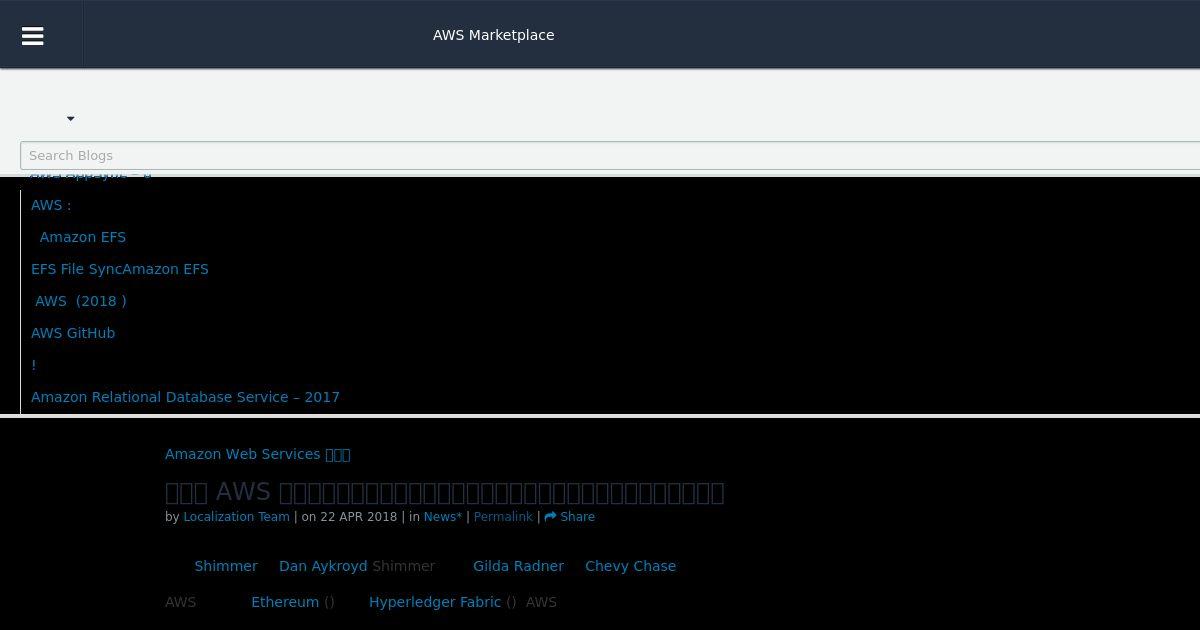1200x630 pixels.
Task: Open the News* category link
Action: pyautogui.click(x=443, y=517)
